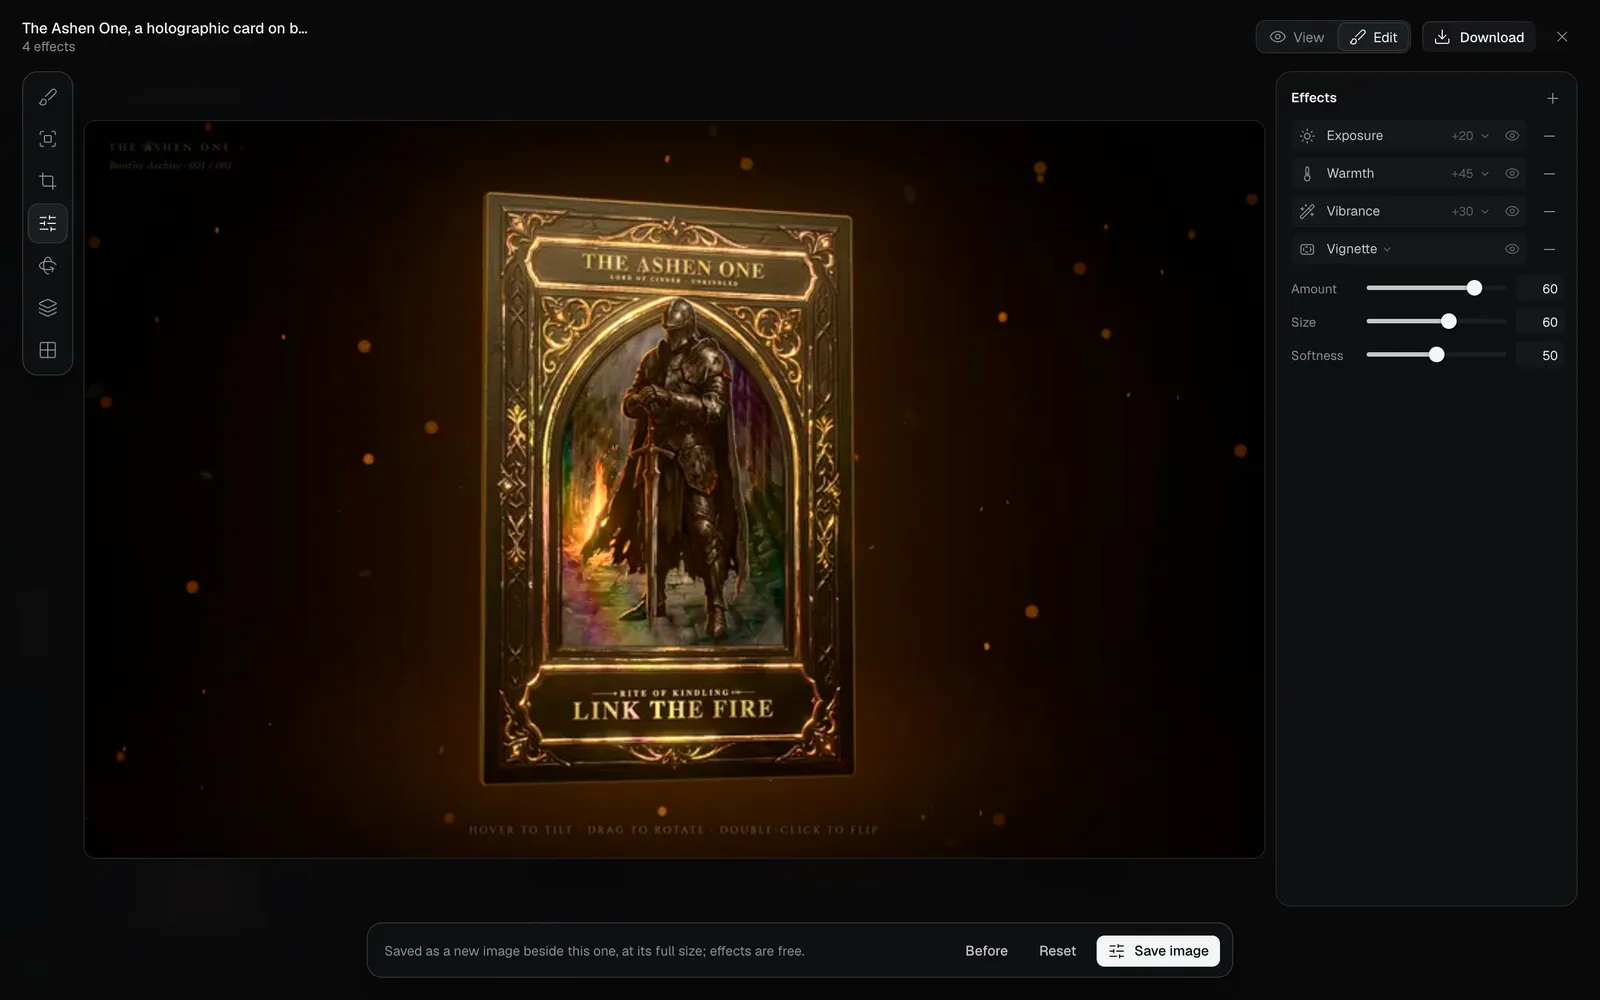Switch to View mode
This screenshot has width=1600, height=1000.
click(x=1297, y=37)
